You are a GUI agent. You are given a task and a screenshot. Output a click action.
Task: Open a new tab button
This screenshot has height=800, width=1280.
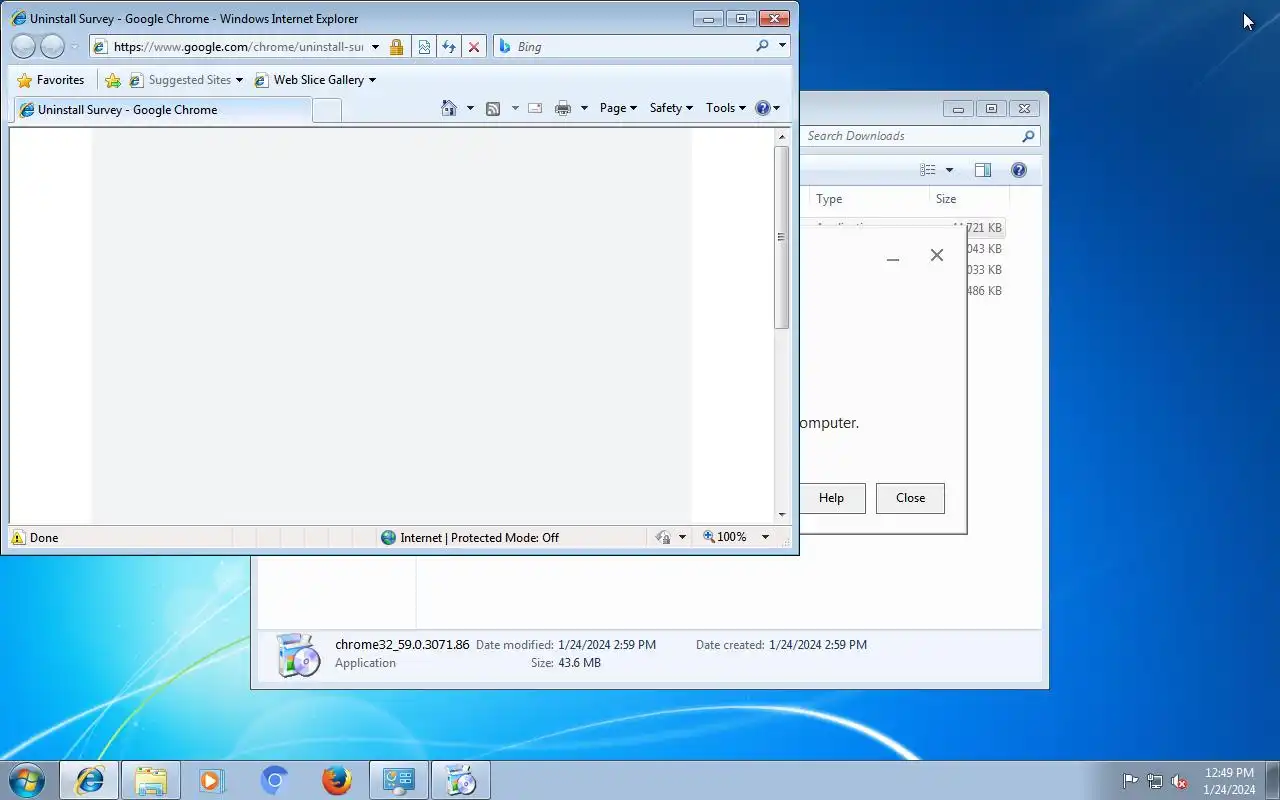[x=326, y=111]
